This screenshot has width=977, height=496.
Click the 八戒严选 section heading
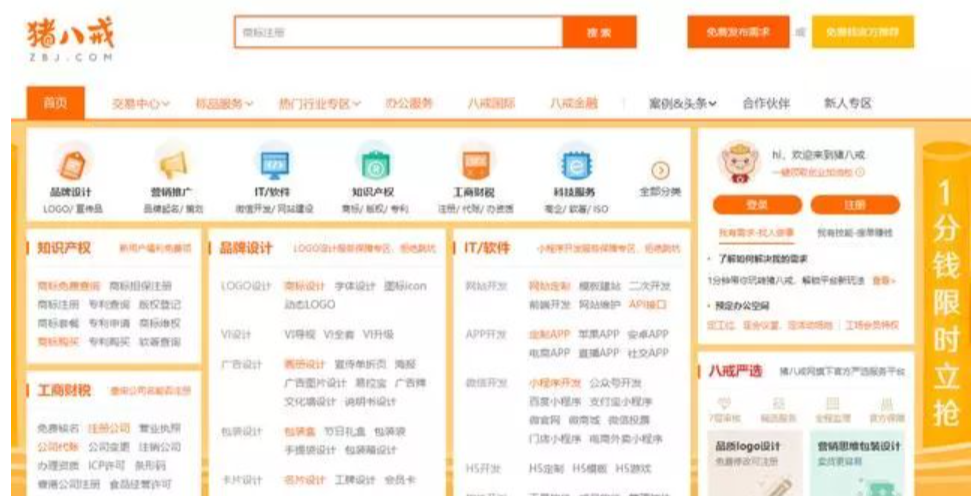(x=735, y=371)
